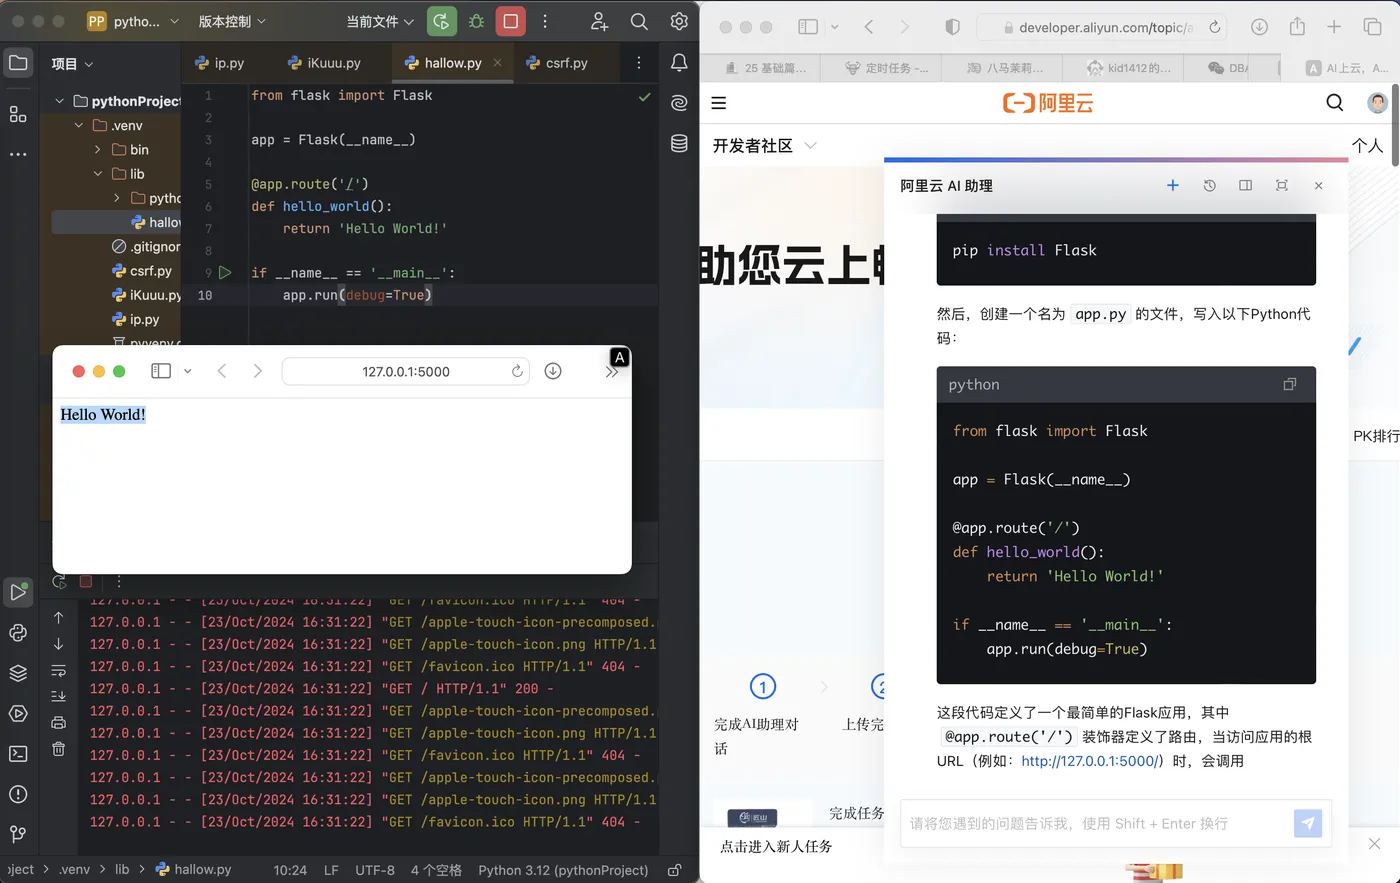The image size is (1400, 883).
Task: Open Aliyun hamburger menu
Action: pyautogui.click(x=719, y=102)
